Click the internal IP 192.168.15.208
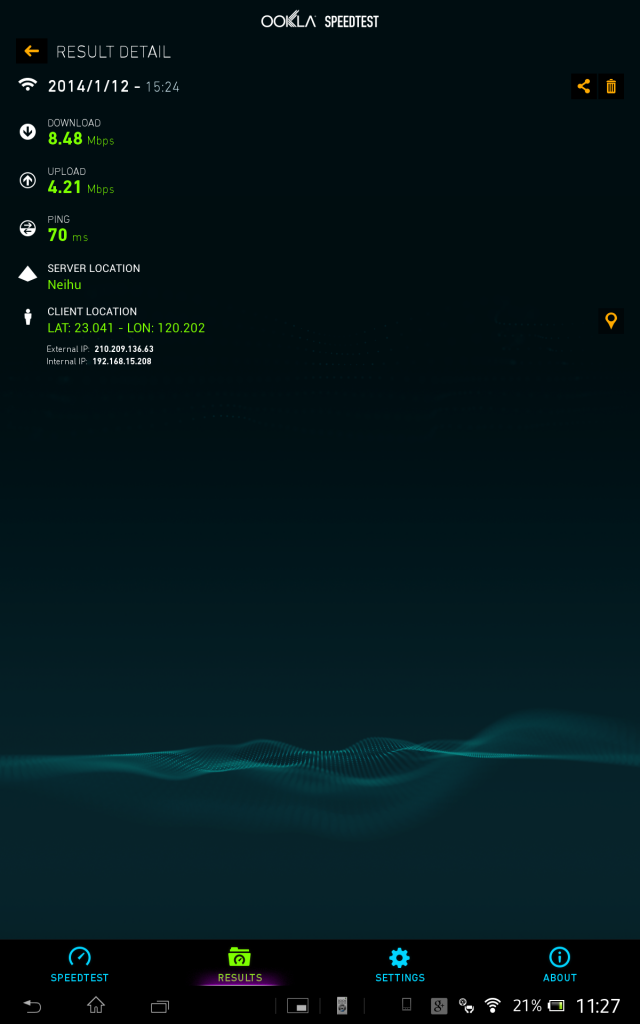This screenshot has width=640, height=1024. click(x=122, y=360)
